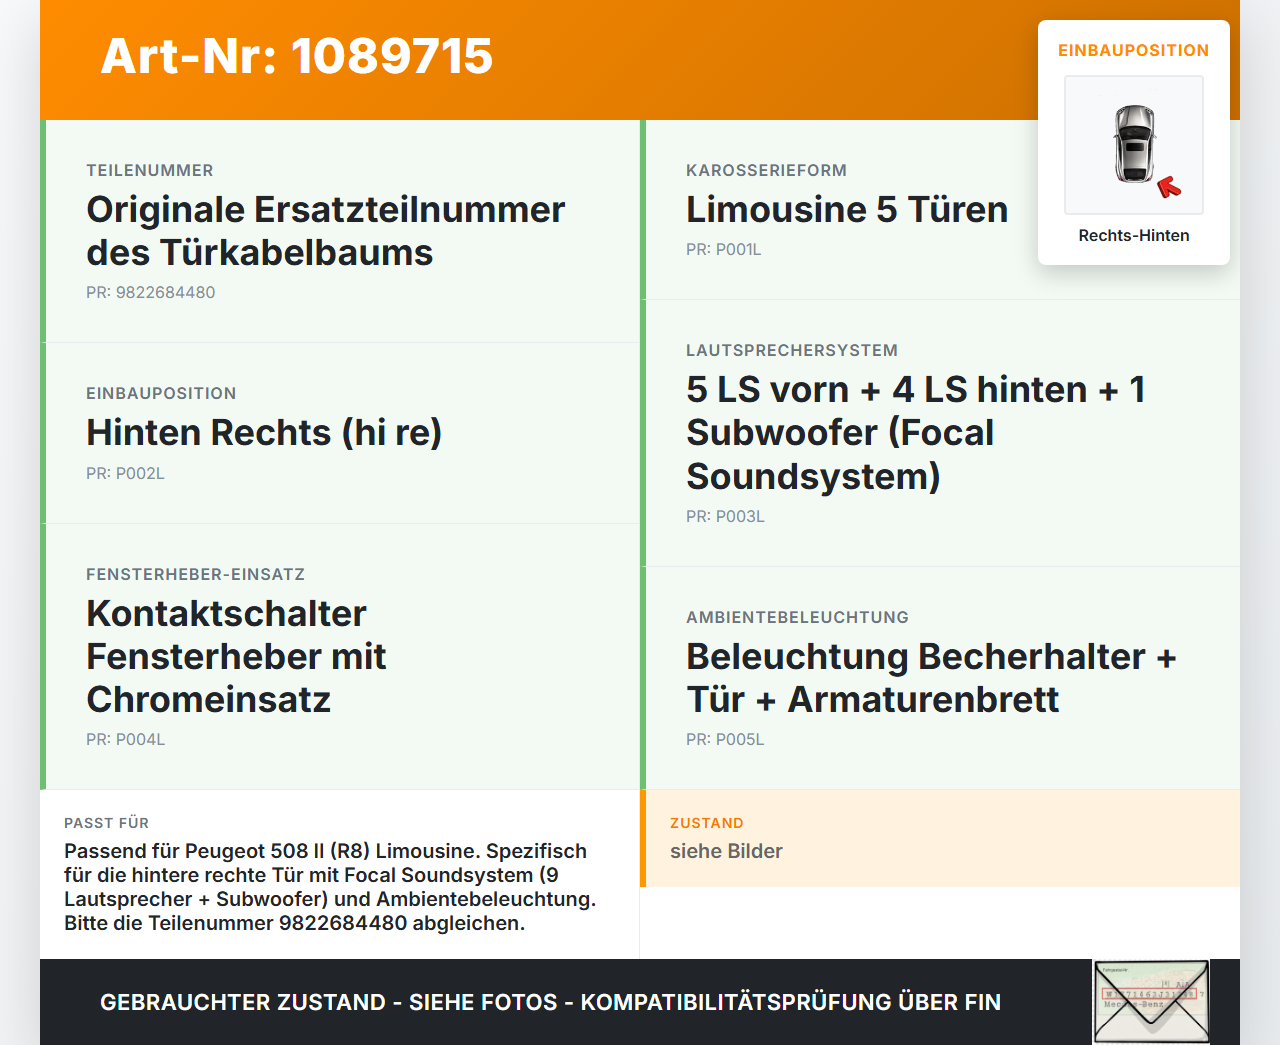Click the KAROSSERIEFORM label

tap(767, 170)
